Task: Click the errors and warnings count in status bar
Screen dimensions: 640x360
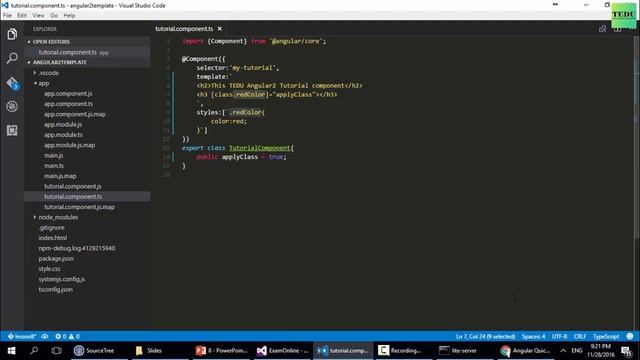Action: 67,336
